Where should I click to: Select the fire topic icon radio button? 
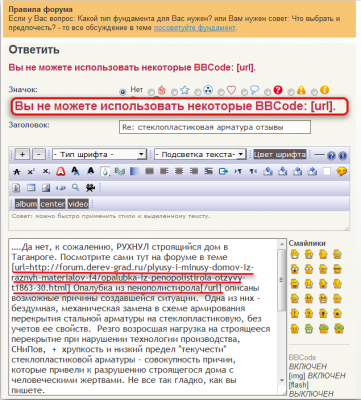click(x=151, y=91)
